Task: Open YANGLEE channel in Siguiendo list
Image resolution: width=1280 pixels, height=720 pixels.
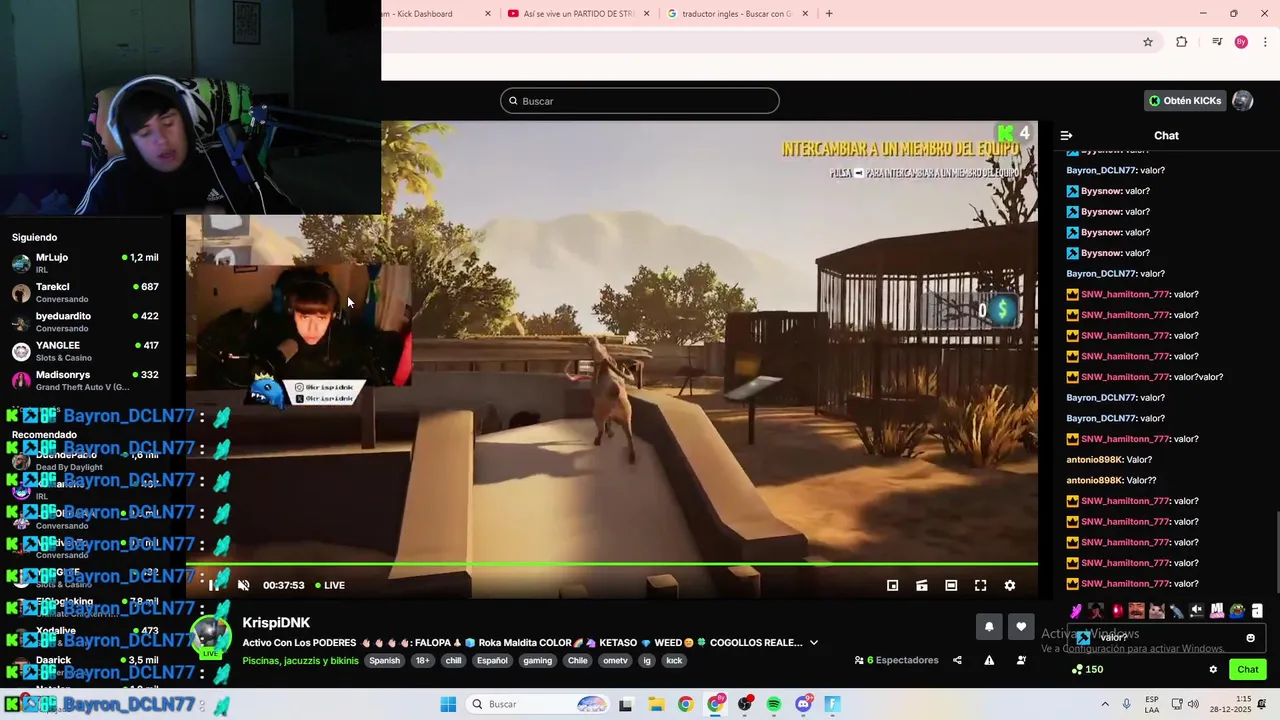Action: point(85,351)
